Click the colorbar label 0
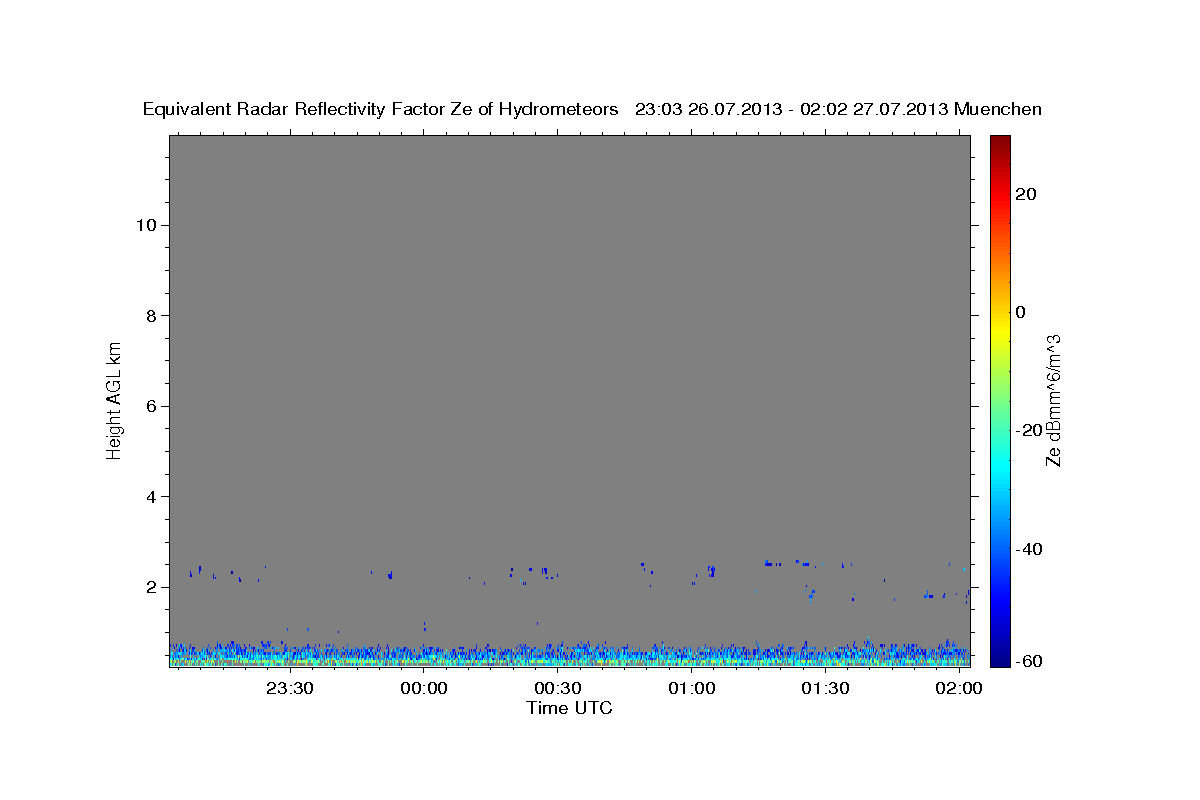This screenshot has height=800, width=1200. click(1021, 312)
